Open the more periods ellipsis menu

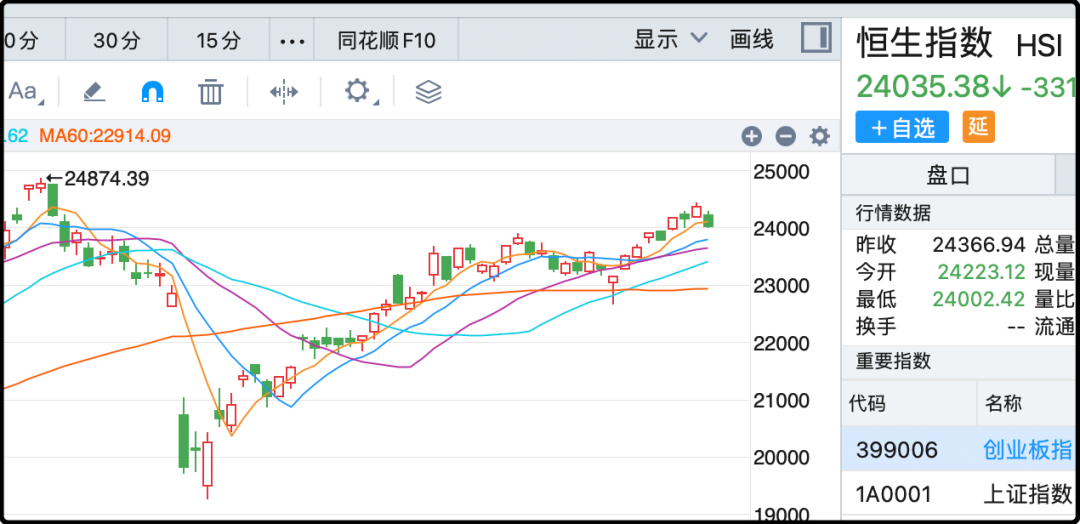click(x=291, y=41)
